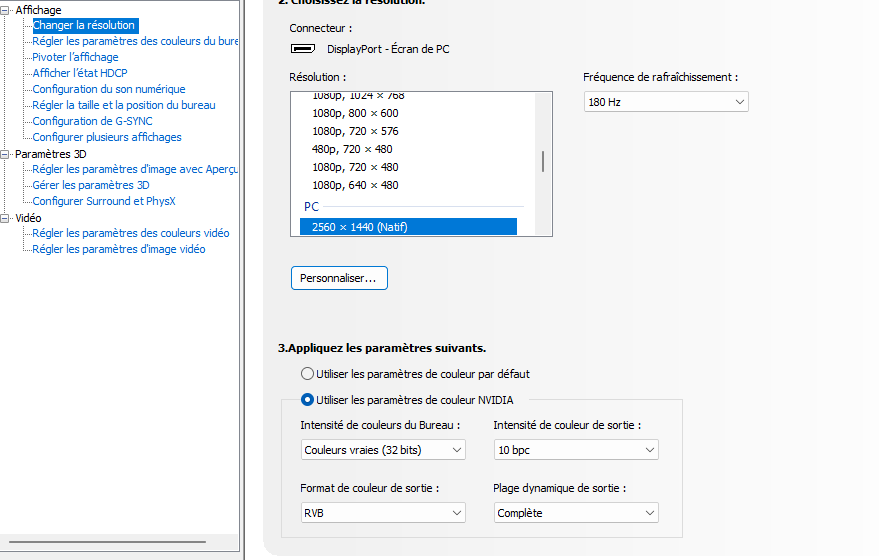This screenshot has width=879, height=560.
Task: Open Pivoter l'affichage page
Action: point(75,57)
